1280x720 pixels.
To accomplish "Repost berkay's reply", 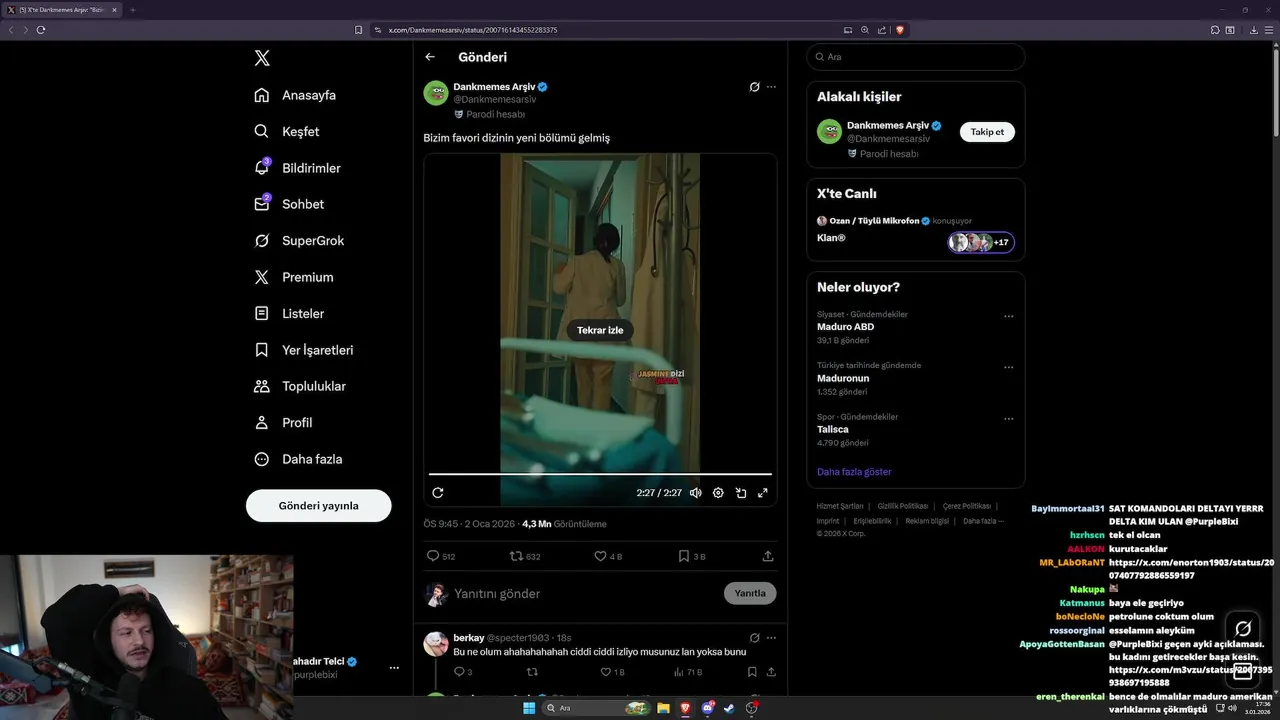I will click(532, 672).
